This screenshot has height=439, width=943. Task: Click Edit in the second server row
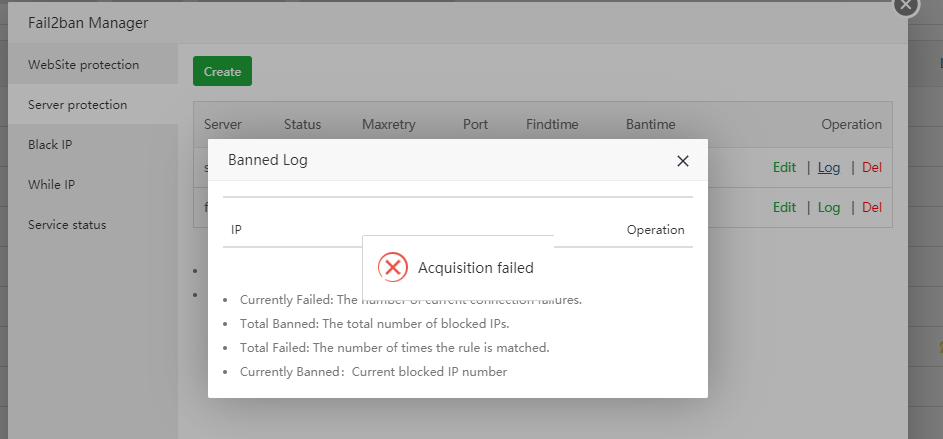click(784, 207)
